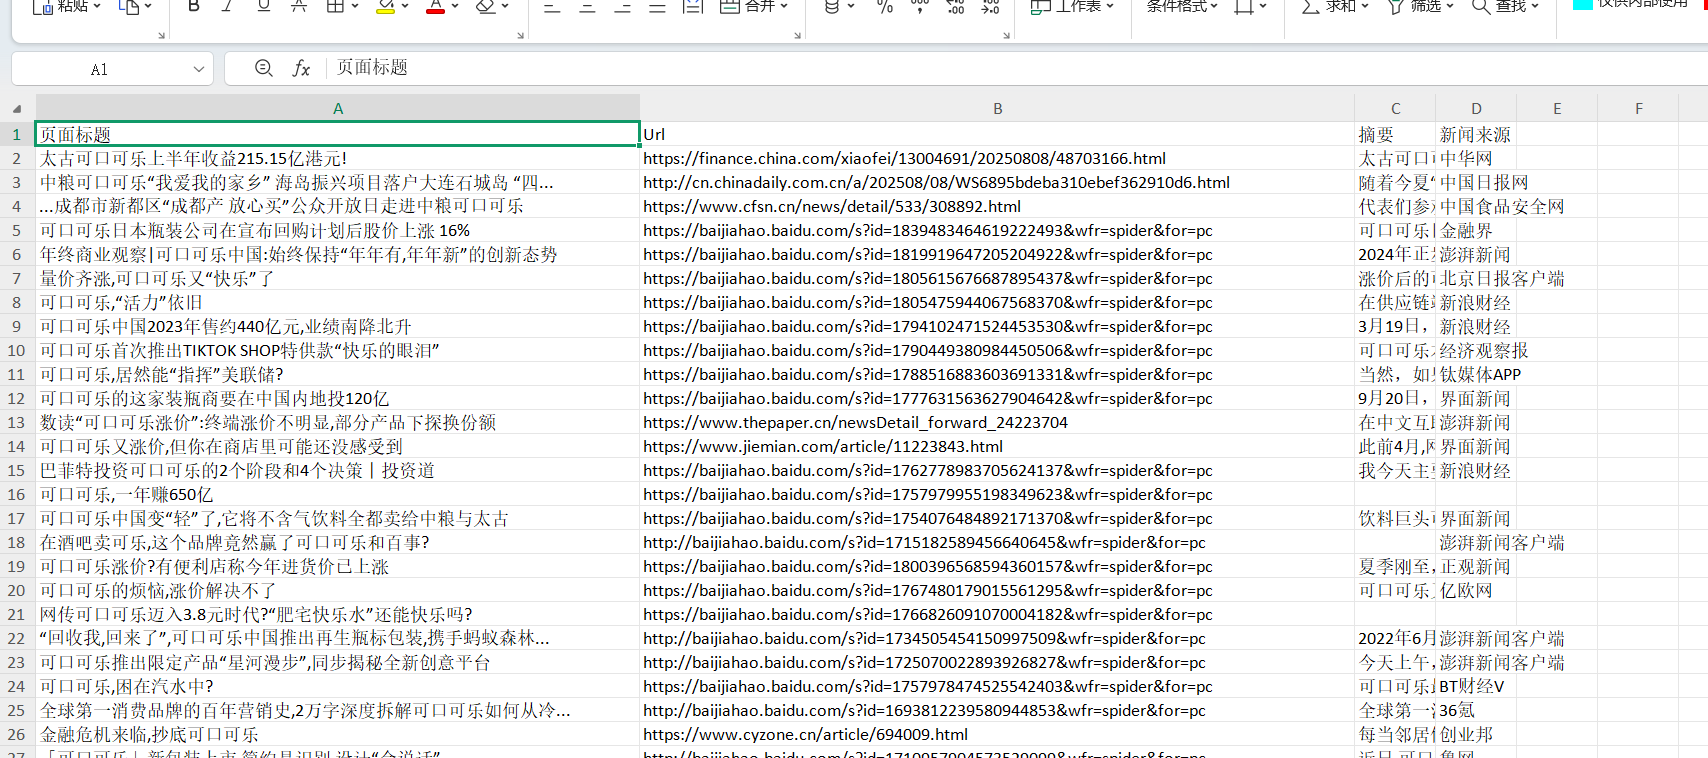Click the currency format icon

832,6
